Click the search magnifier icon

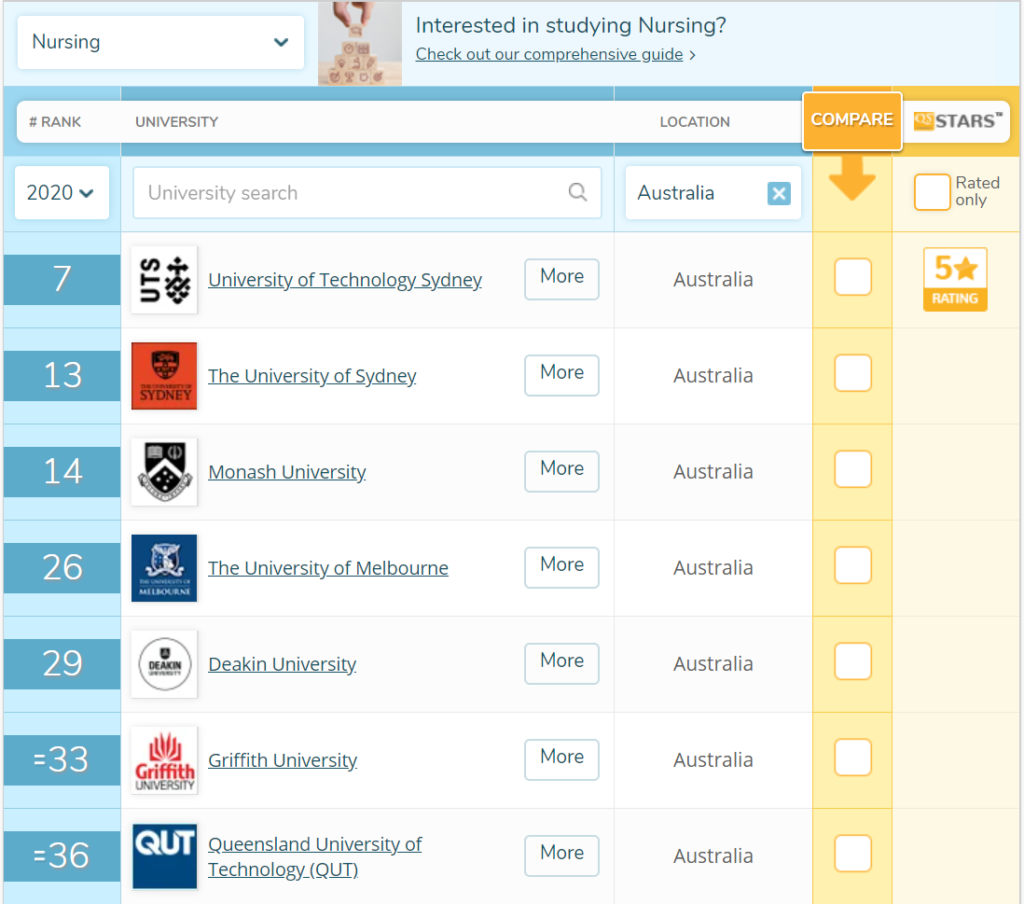pyautogui.click(x=577, y=192)
